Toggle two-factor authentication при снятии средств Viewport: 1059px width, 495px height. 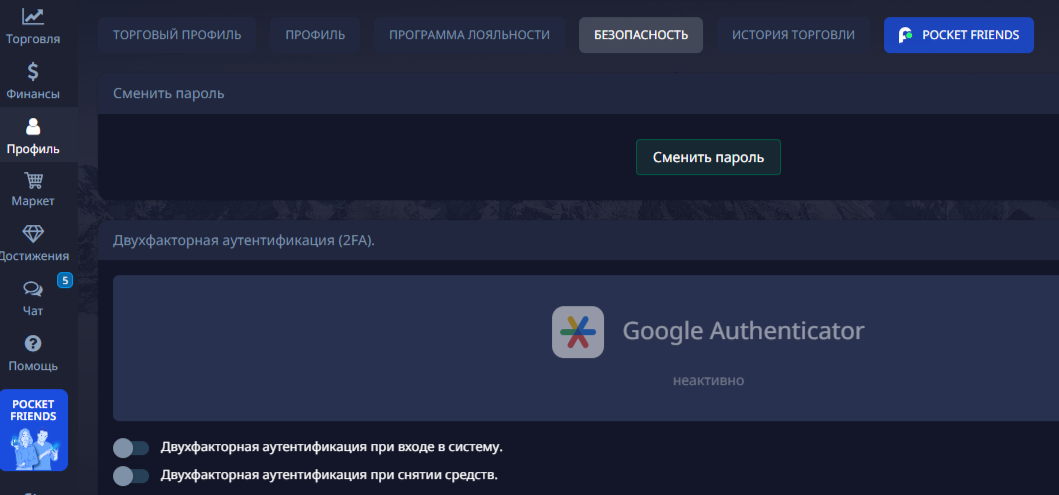point(131,475)
